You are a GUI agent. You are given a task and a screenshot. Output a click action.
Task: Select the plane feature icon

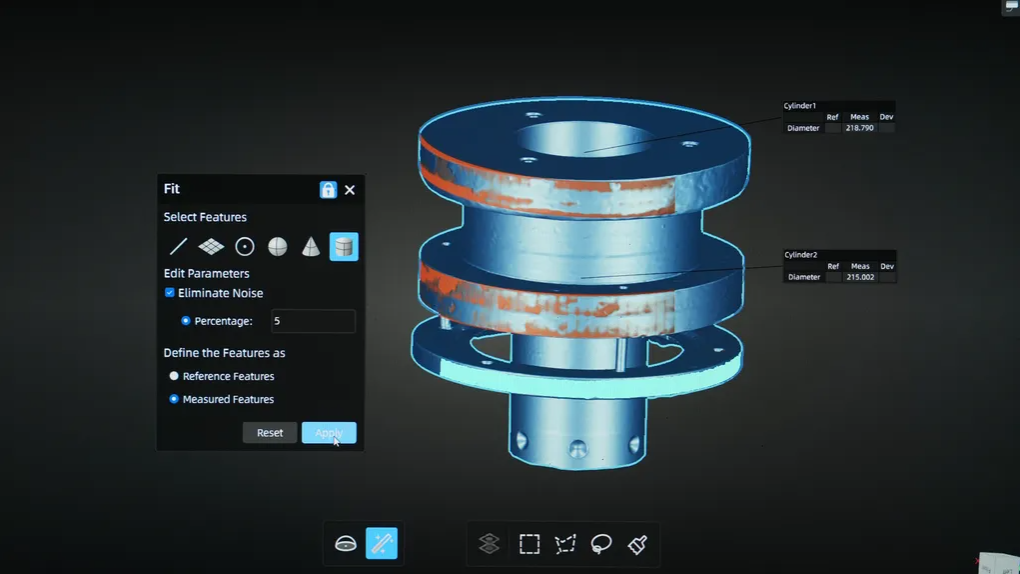coord(211,246)
